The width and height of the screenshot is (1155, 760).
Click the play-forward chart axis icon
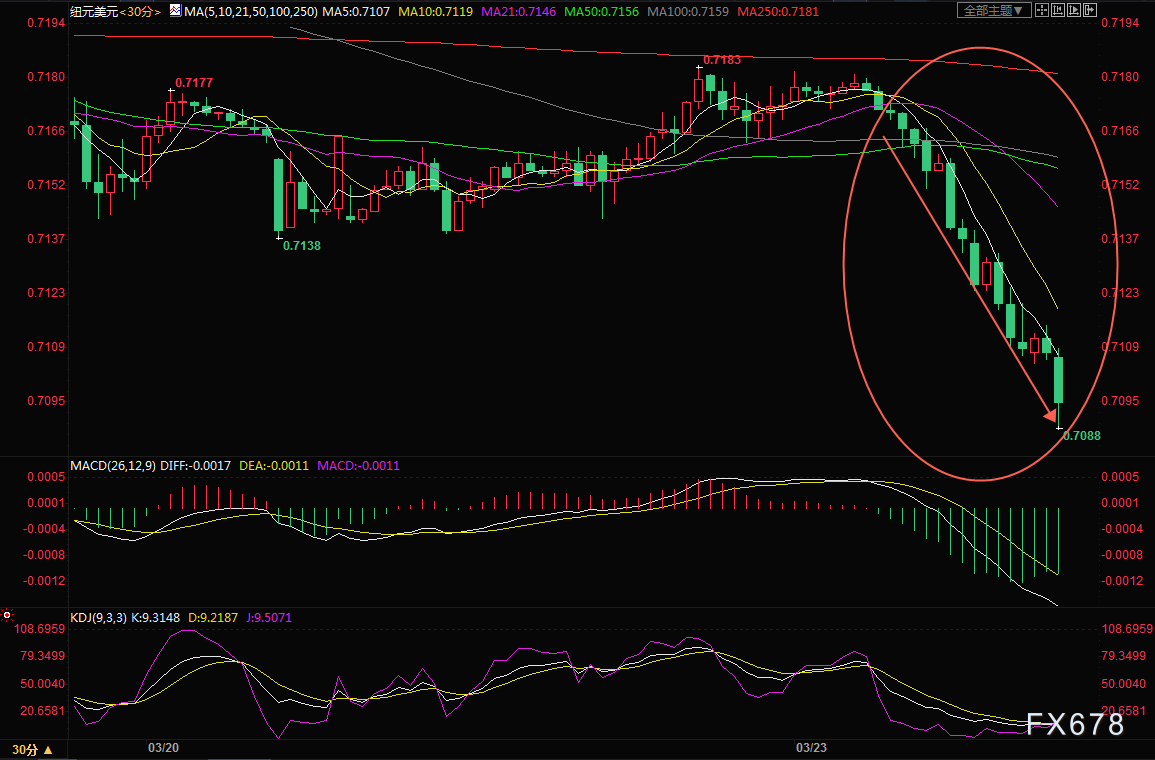pos(1074,10)
